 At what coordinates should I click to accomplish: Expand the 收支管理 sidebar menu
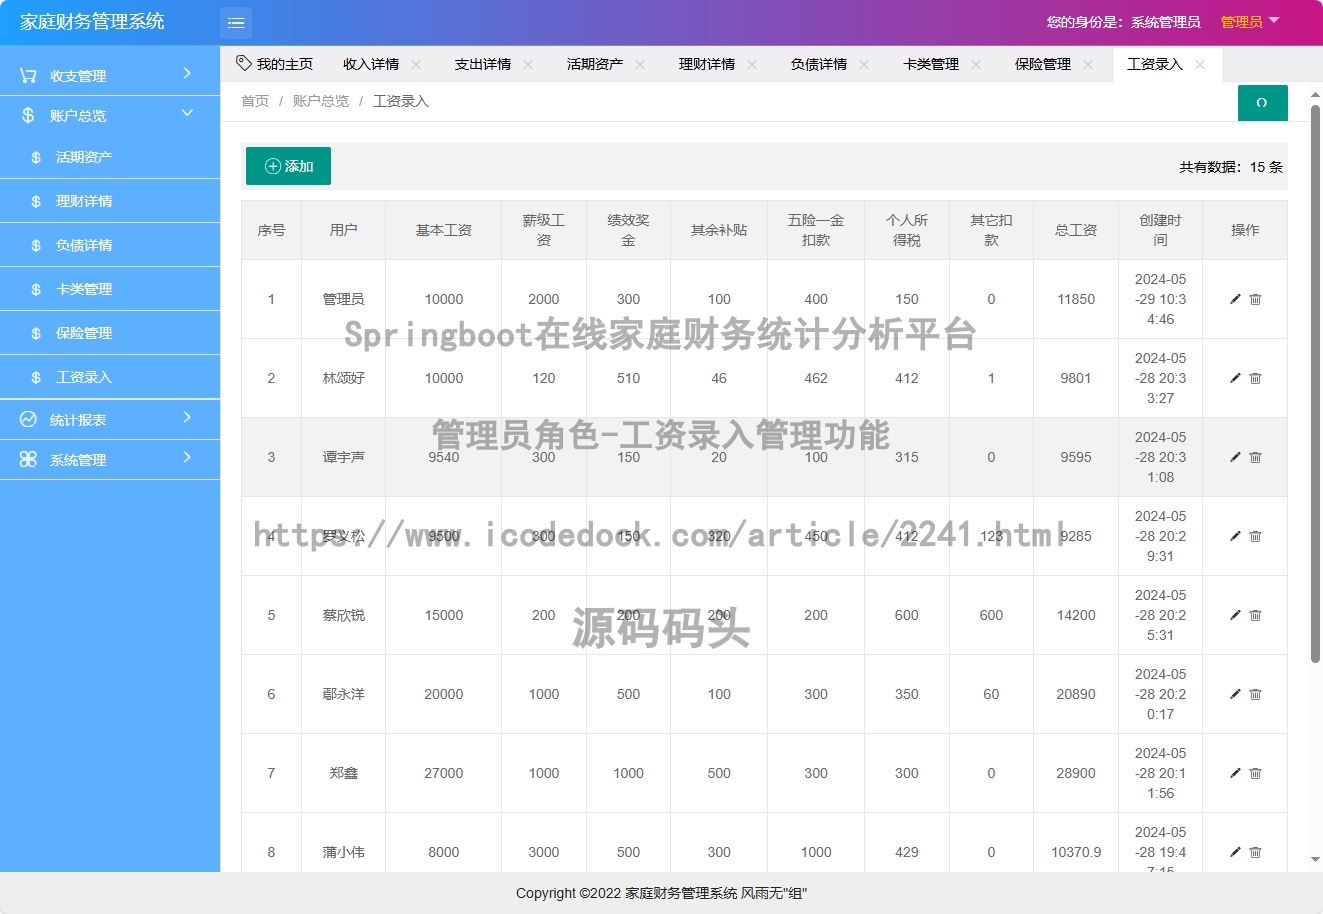110,75
